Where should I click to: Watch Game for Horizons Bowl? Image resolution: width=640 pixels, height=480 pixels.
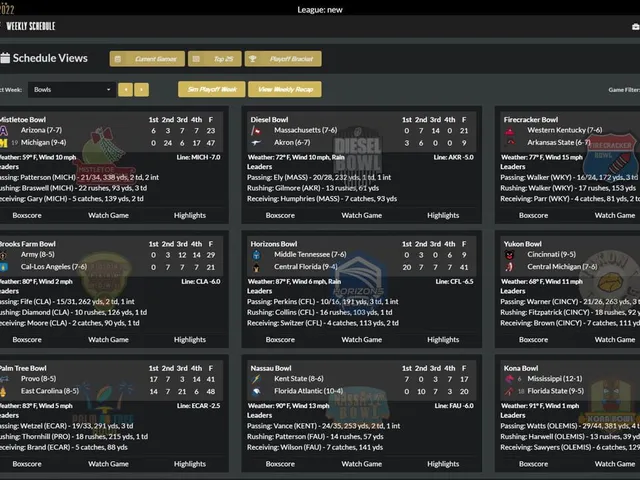tap(362, 340)
